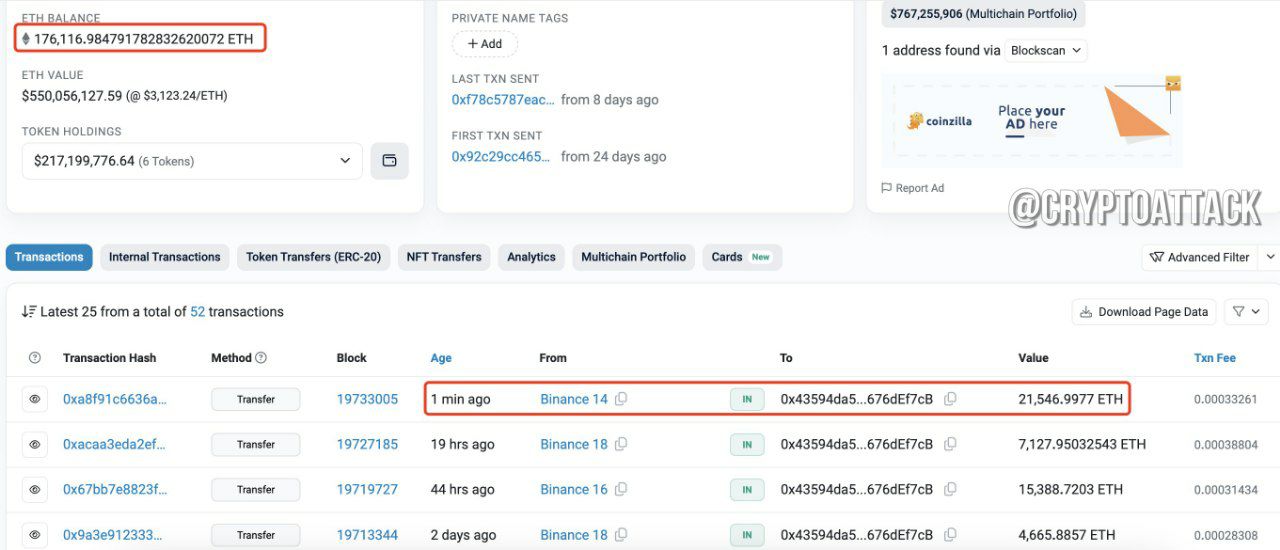The image size is (1280, 550).
Task: Open block 19719727
Action: [367, 489]
